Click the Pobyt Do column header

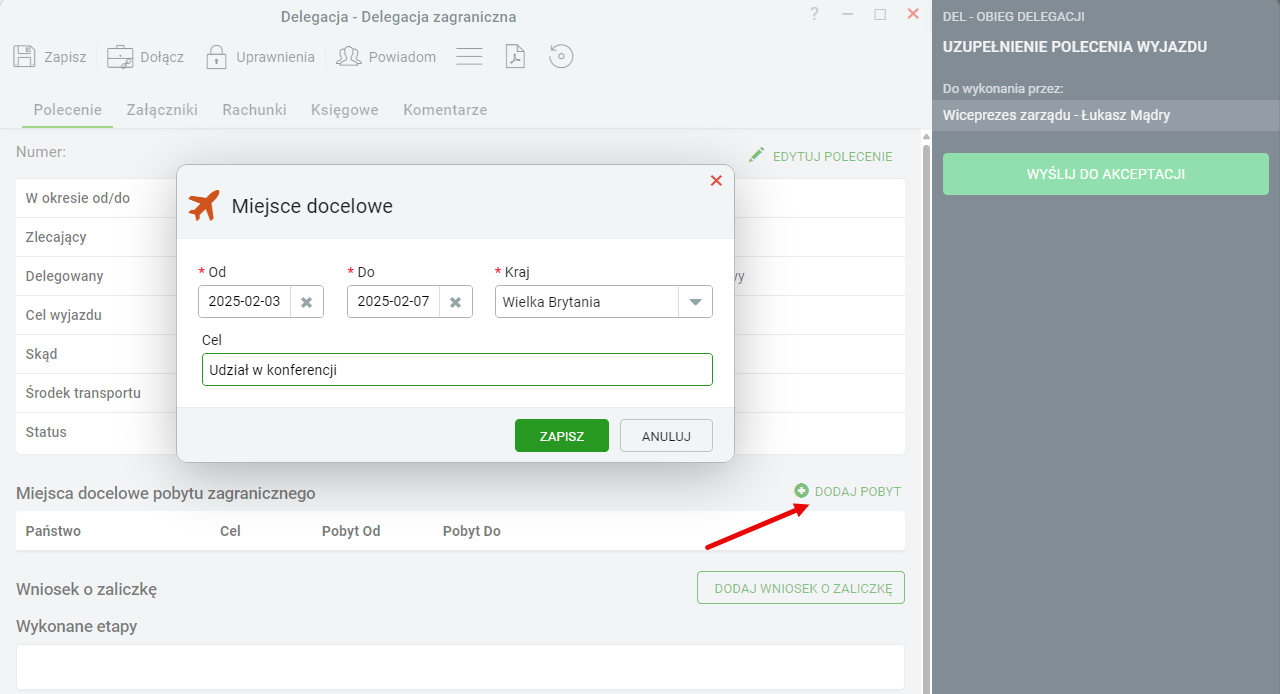click(x=472, y=531)
